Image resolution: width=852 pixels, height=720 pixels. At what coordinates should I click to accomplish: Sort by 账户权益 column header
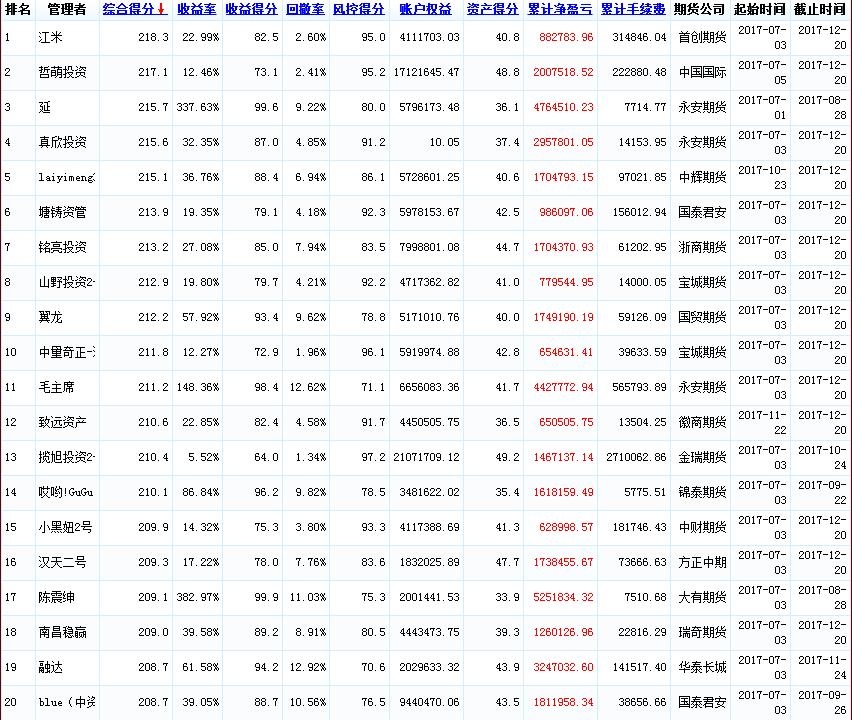click(425, 9)
